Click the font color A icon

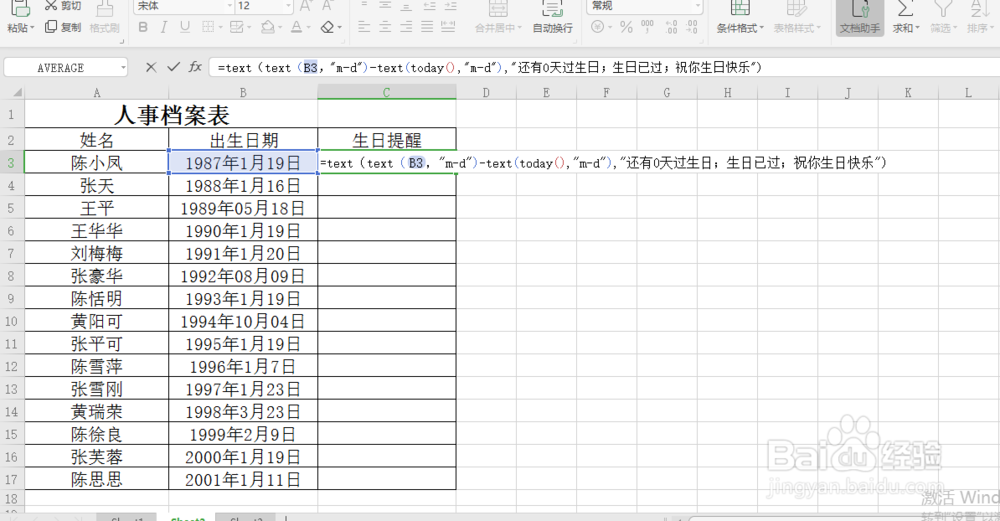coord(296,27)
